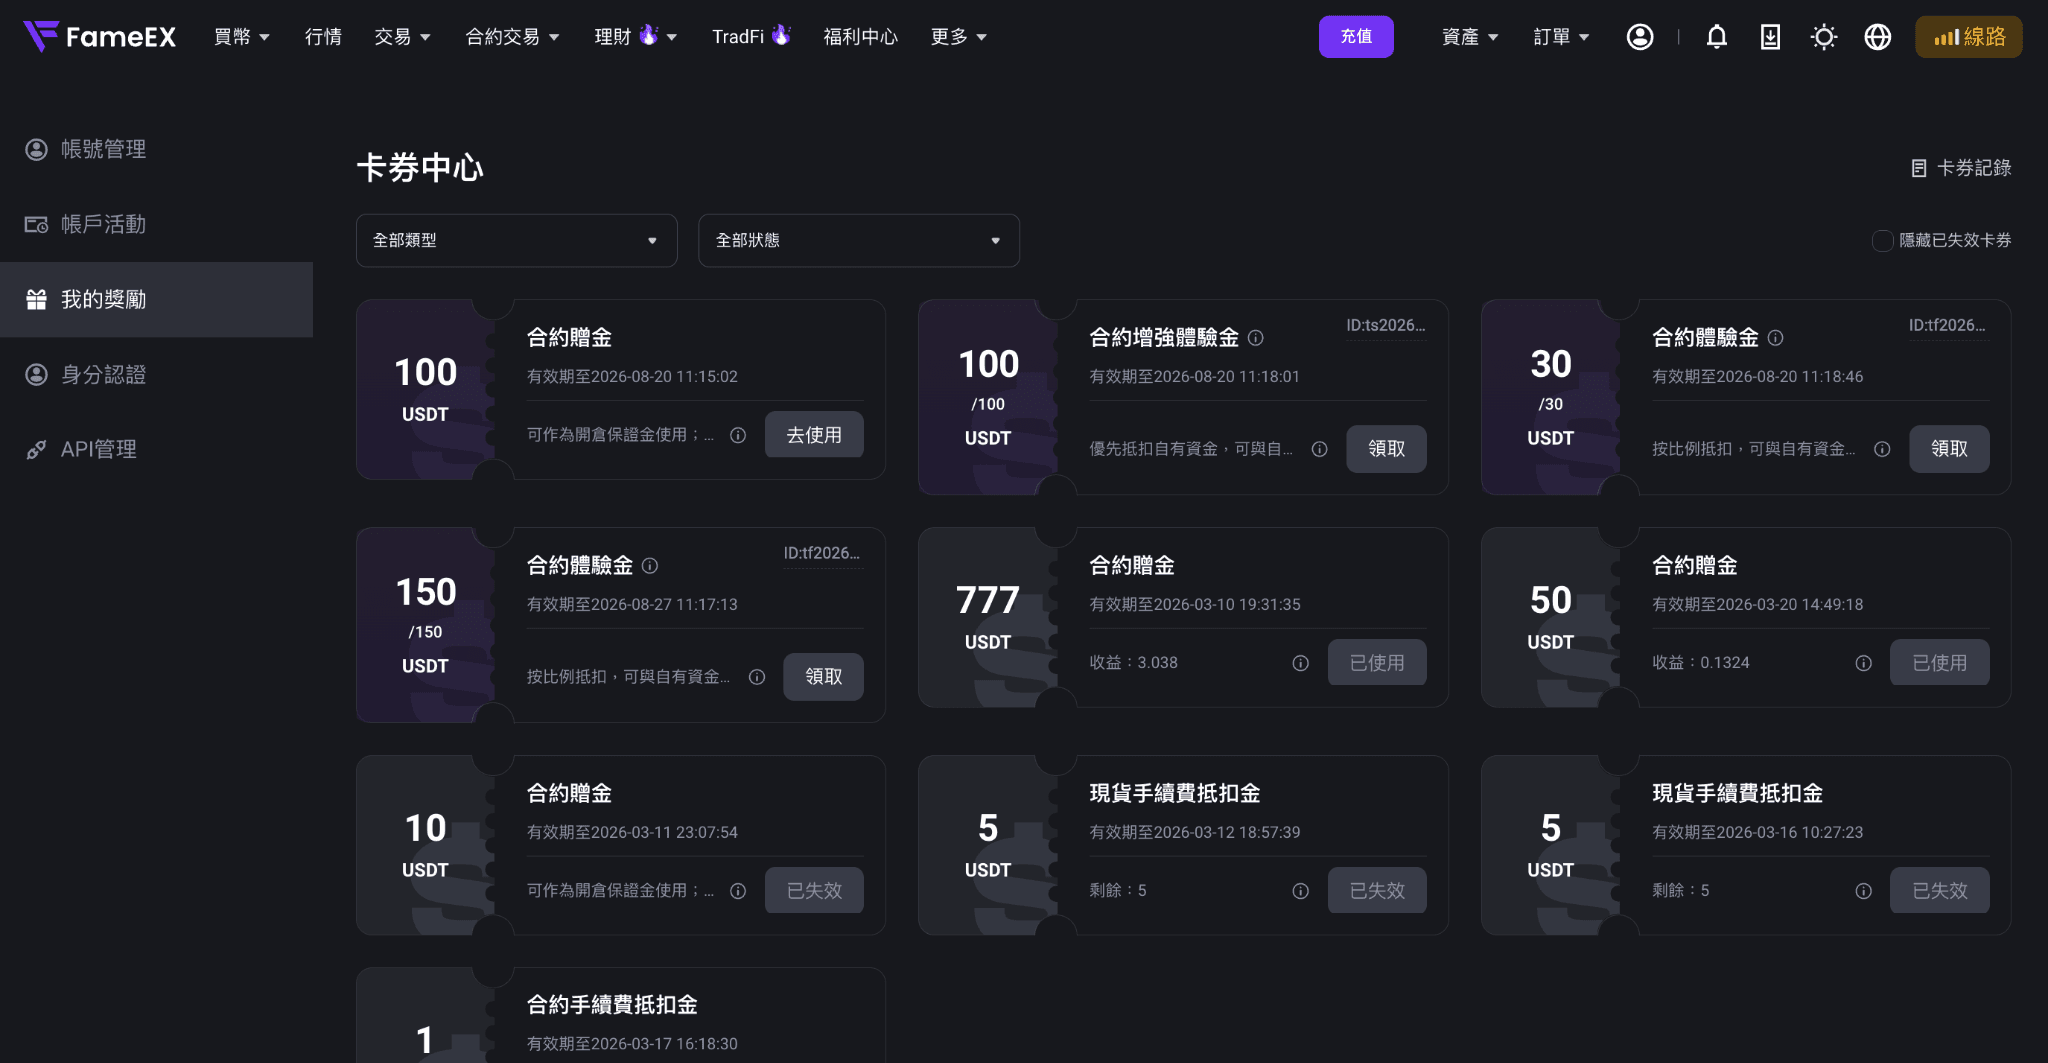Screen dimensions: 2048x1063
Task: Switch theme with the sun icon
Action: pos(1824,37)
